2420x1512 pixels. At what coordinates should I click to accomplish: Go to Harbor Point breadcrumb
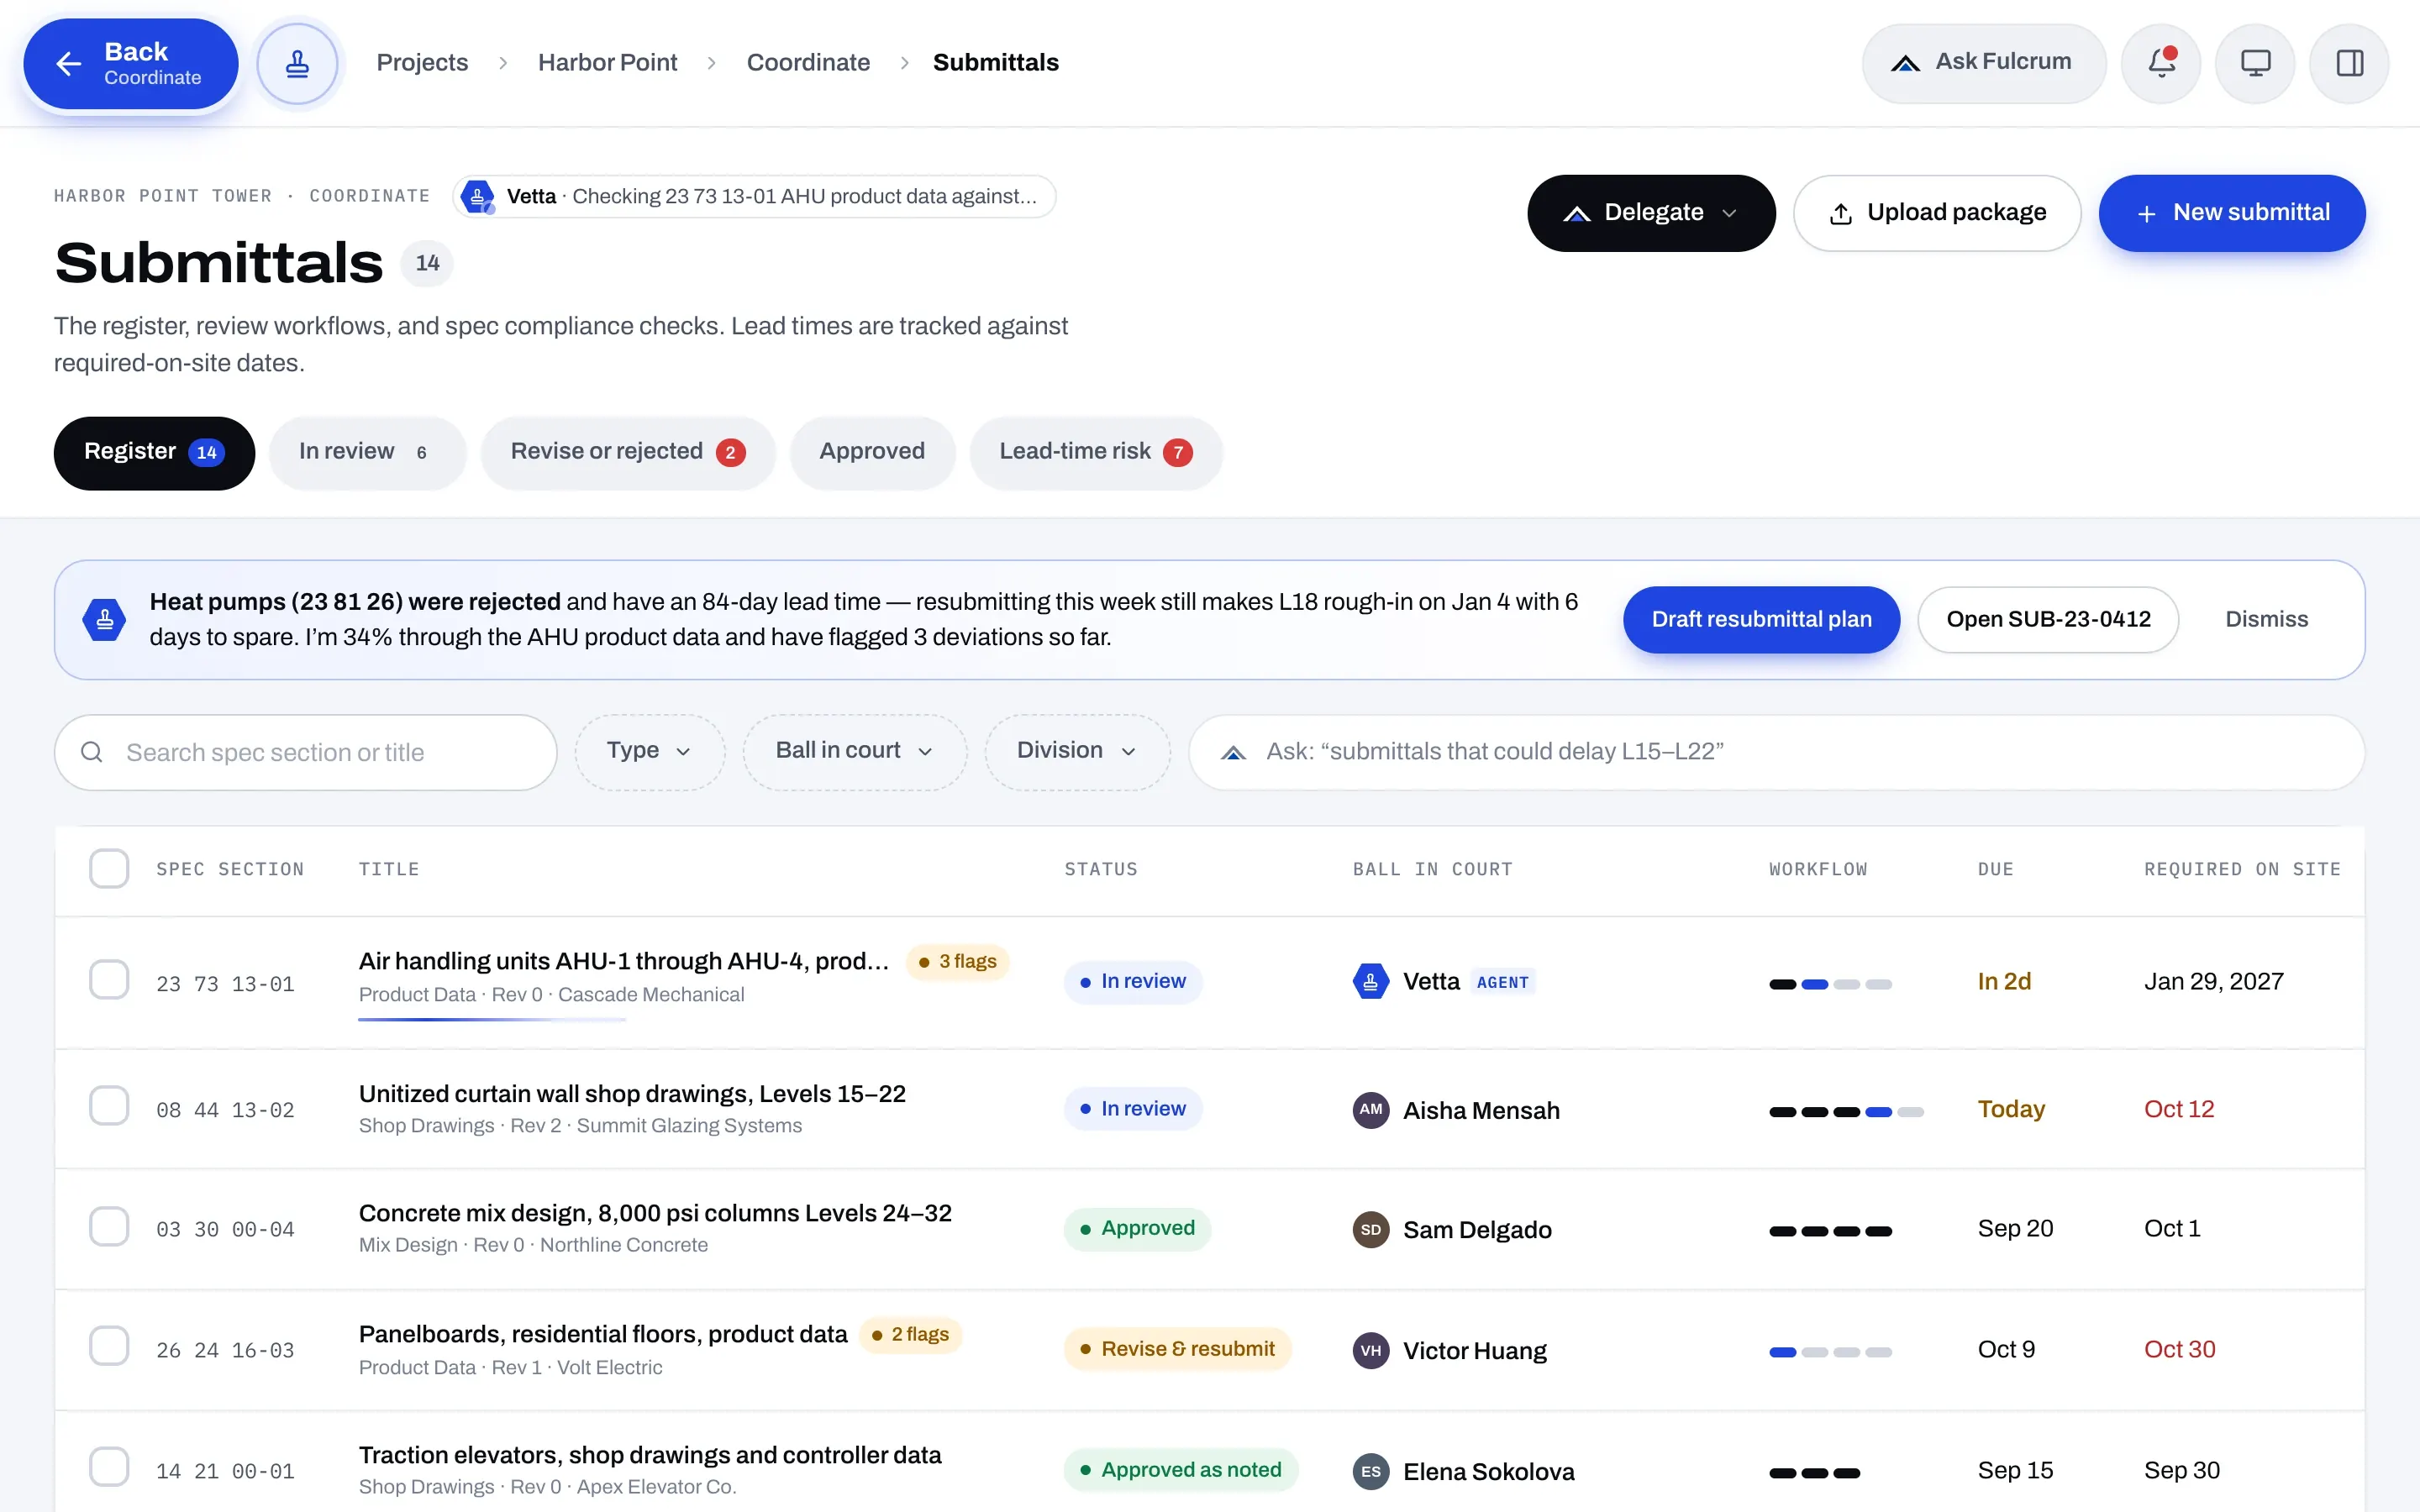coord(607,63)
